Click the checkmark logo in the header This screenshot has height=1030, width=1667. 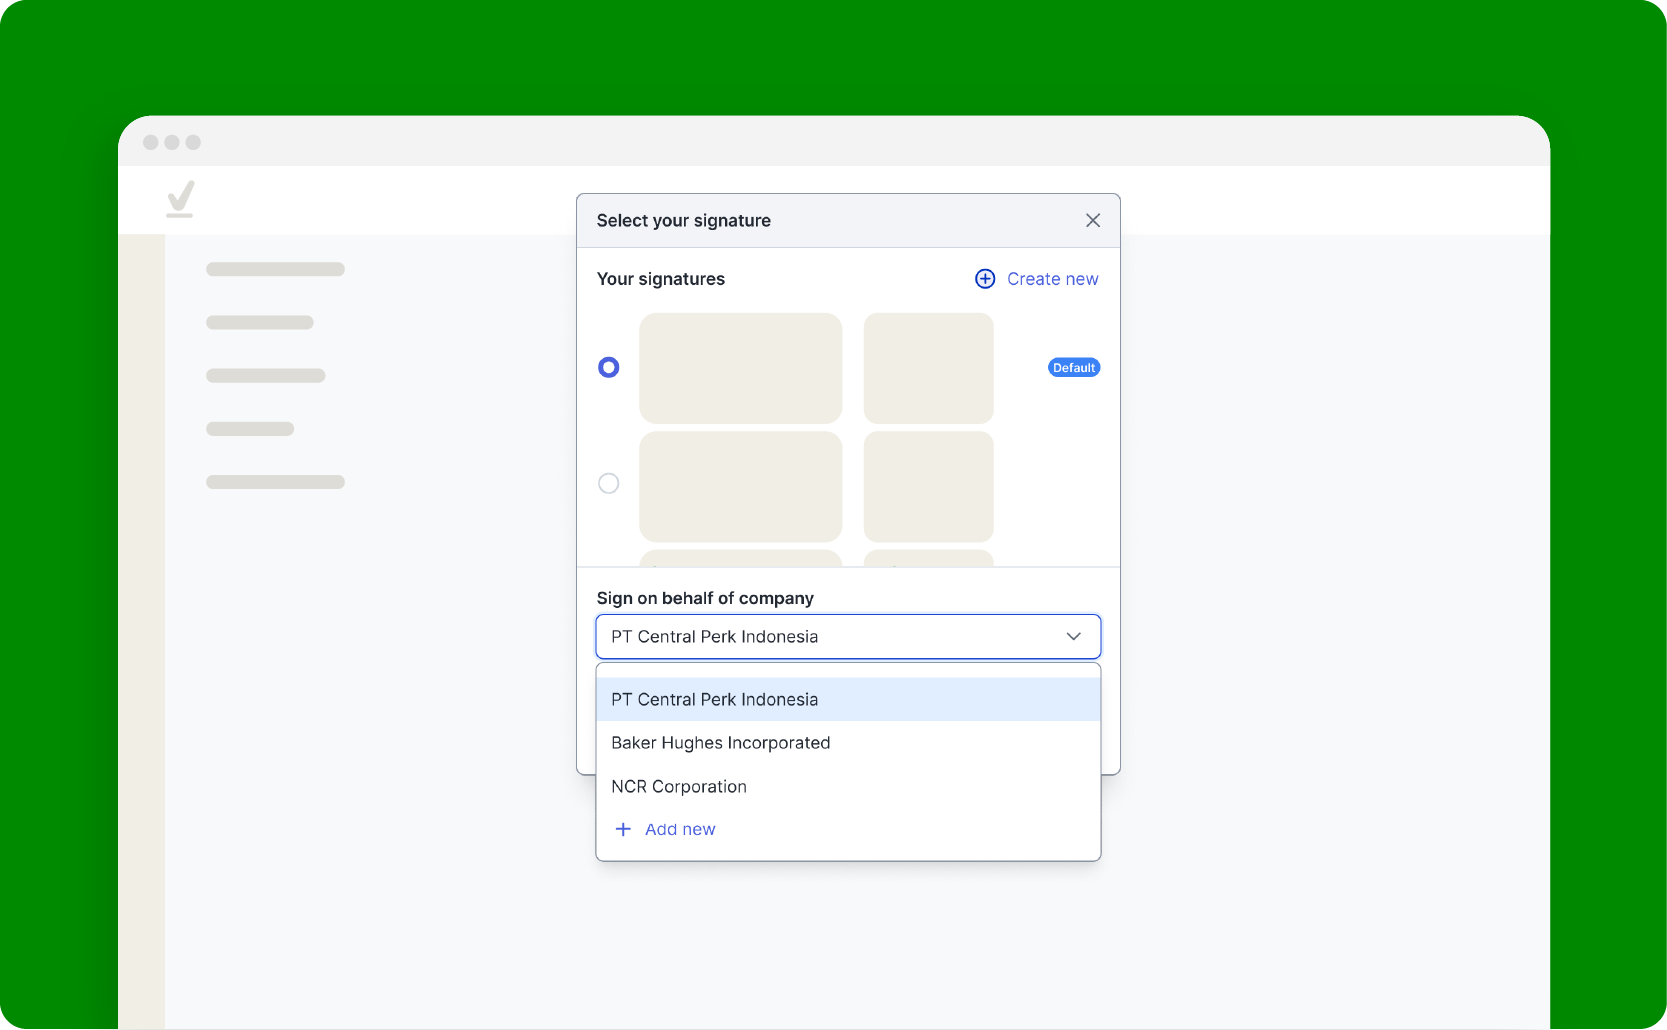pyautogui.click(x=181, y=199)
